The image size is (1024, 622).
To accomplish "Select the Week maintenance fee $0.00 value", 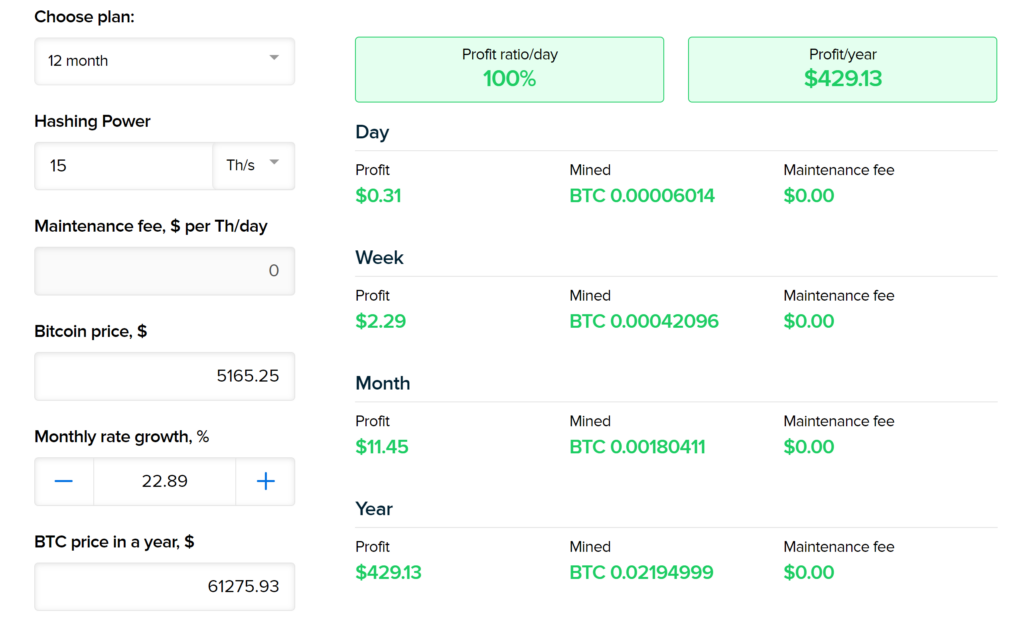I will coord(808,321).
